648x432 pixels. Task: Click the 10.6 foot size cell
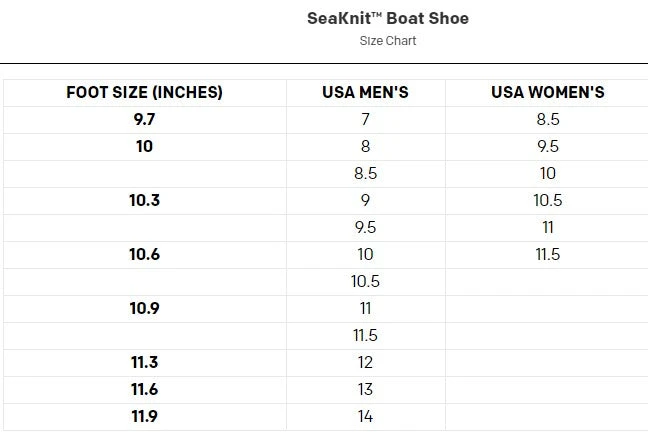pyautogui.click(x=144, y=254)
